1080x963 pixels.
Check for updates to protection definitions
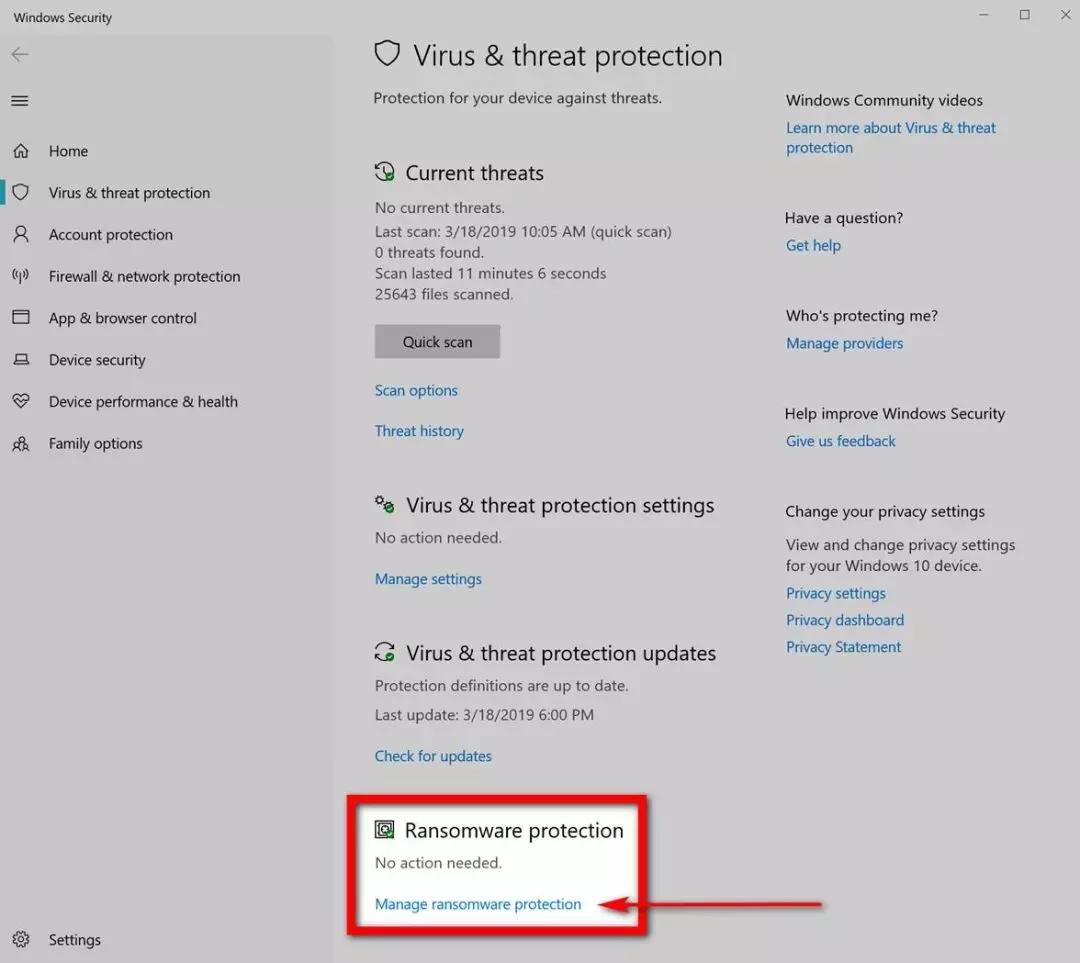click(433, 755)
